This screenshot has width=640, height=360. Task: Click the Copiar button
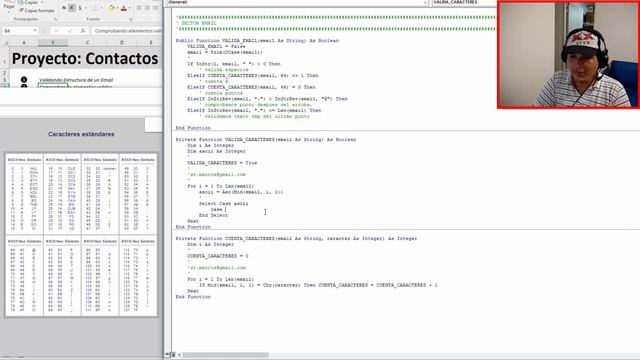(x=28, y=2)
